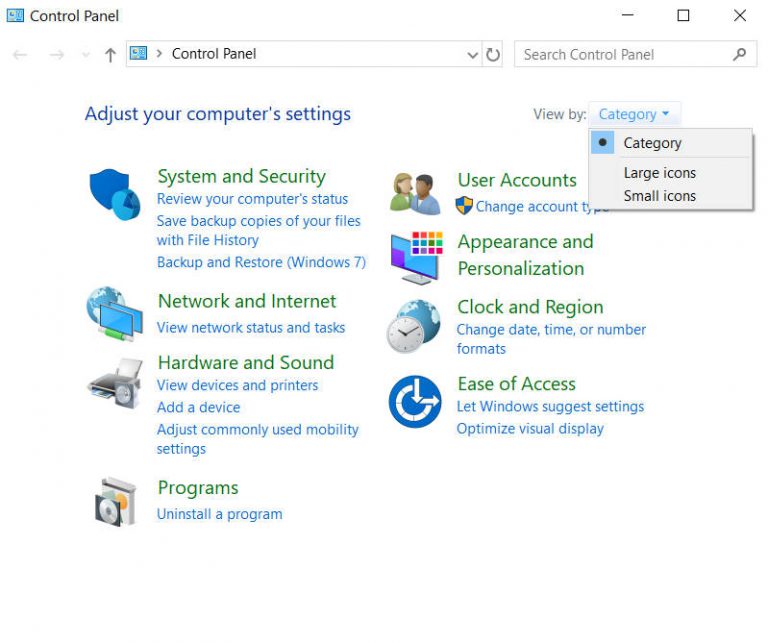Click View network status and tasks
Viewport: 768px width, 643px height.
click(x=250, y=327)
